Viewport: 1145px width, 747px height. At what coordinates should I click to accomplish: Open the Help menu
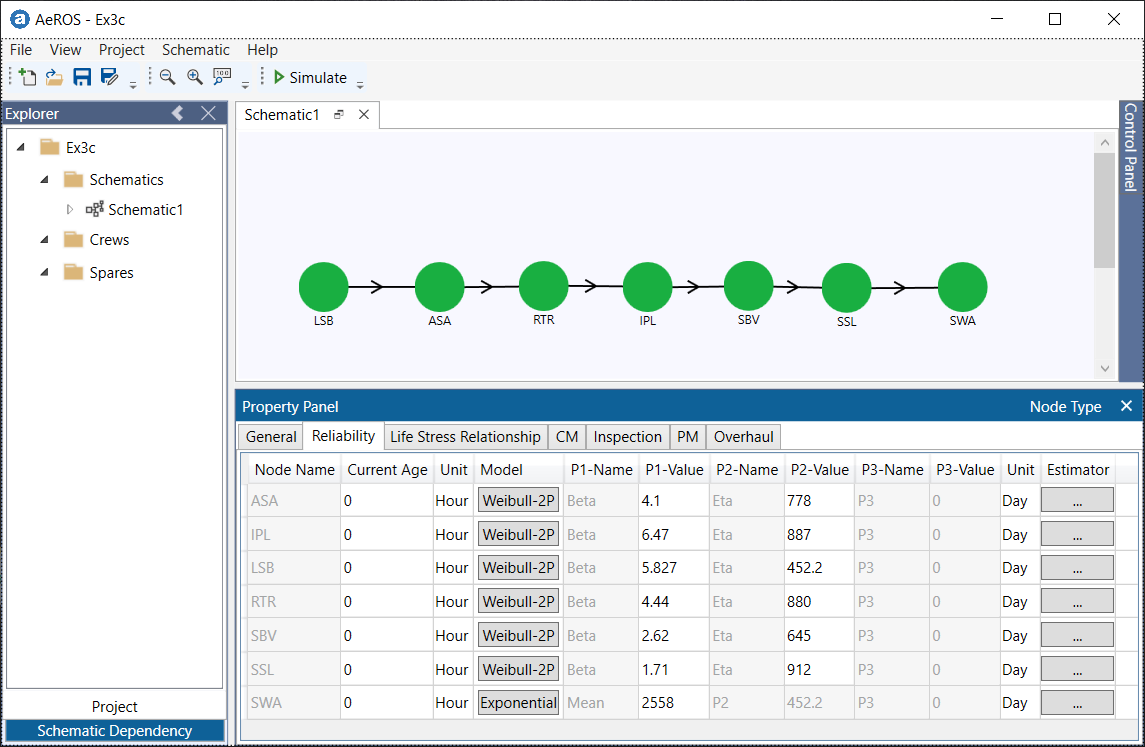coord(262,50)
